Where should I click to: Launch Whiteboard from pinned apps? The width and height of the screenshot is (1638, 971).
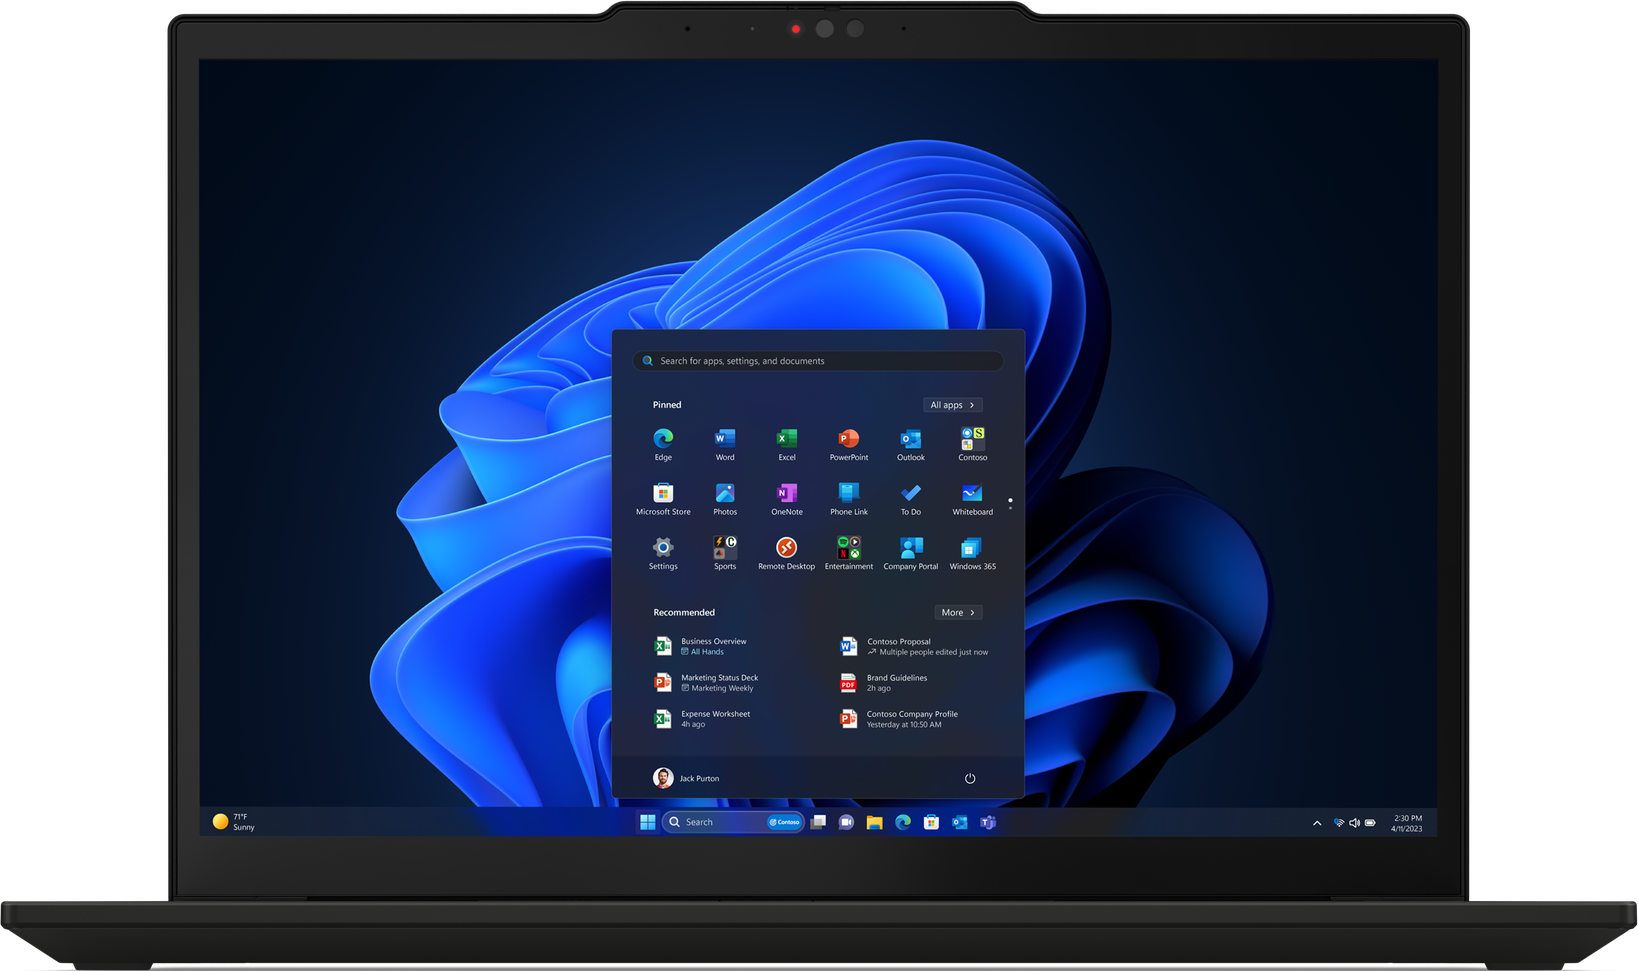point(973,499)
